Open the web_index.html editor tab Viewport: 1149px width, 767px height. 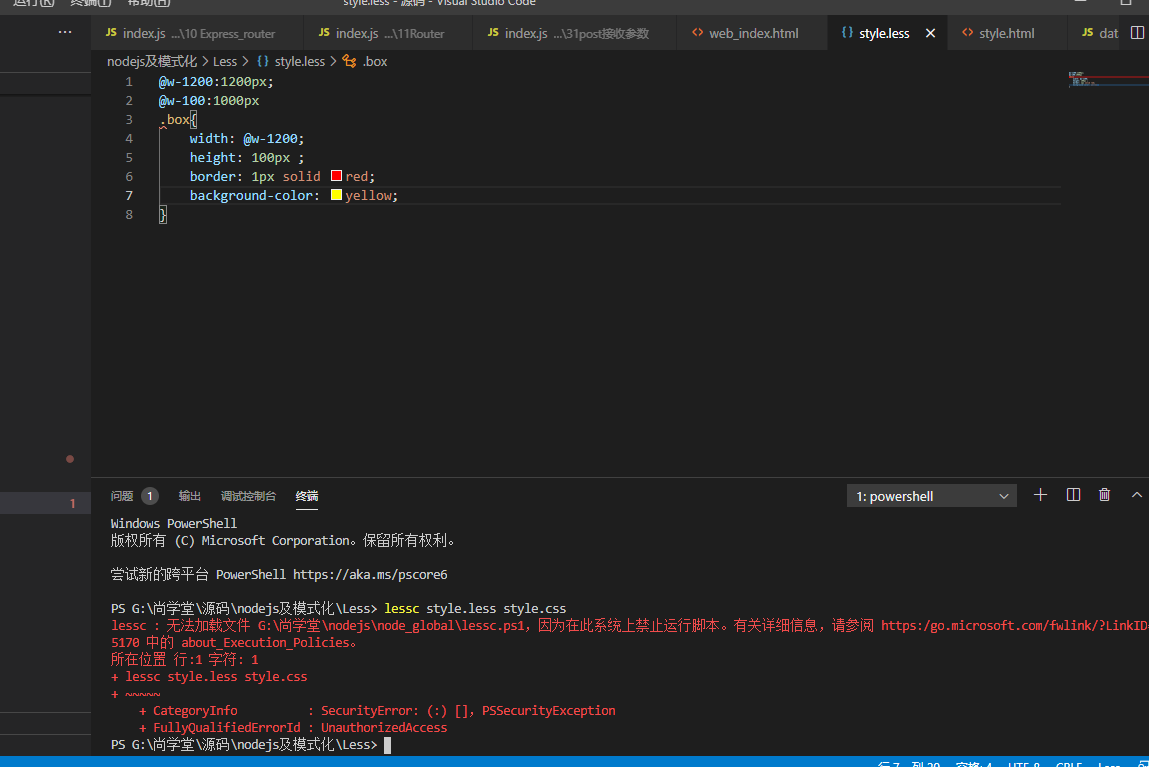(x=753, y=33)
